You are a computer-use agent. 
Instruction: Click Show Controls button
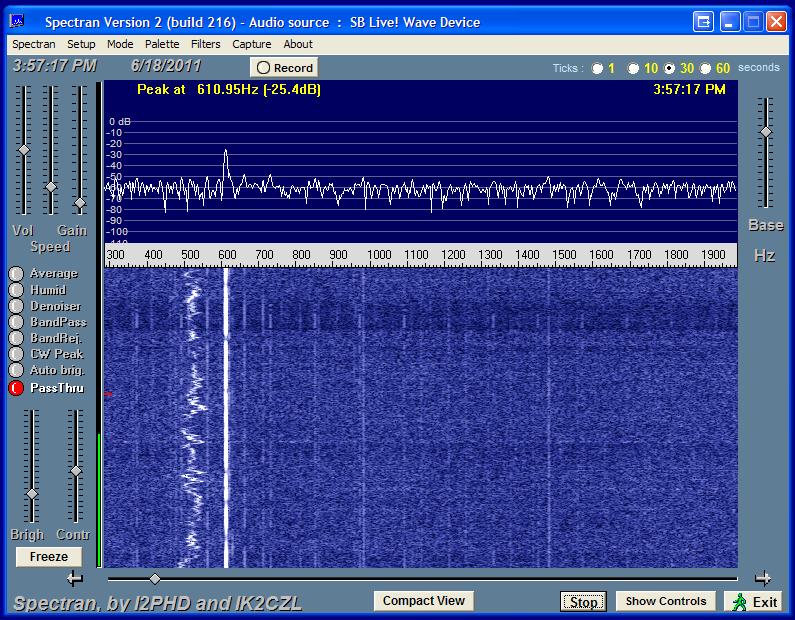click(x=666, y=601)
